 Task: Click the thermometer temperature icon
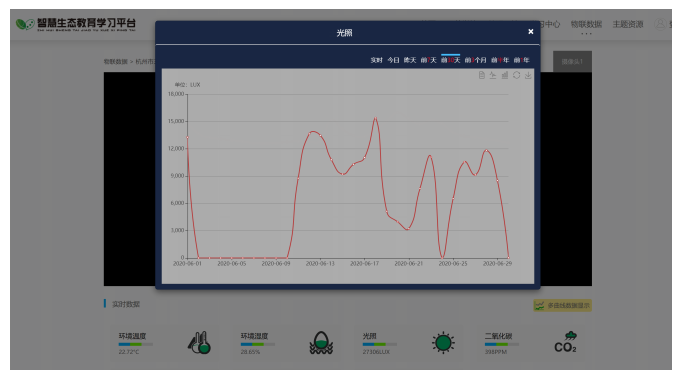coord(200,343)
